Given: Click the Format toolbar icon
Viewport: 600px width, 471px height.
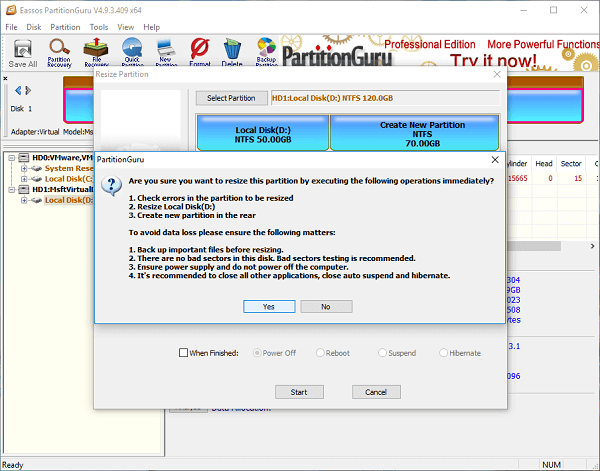Looking at the screenshot, I should [200, 52].
